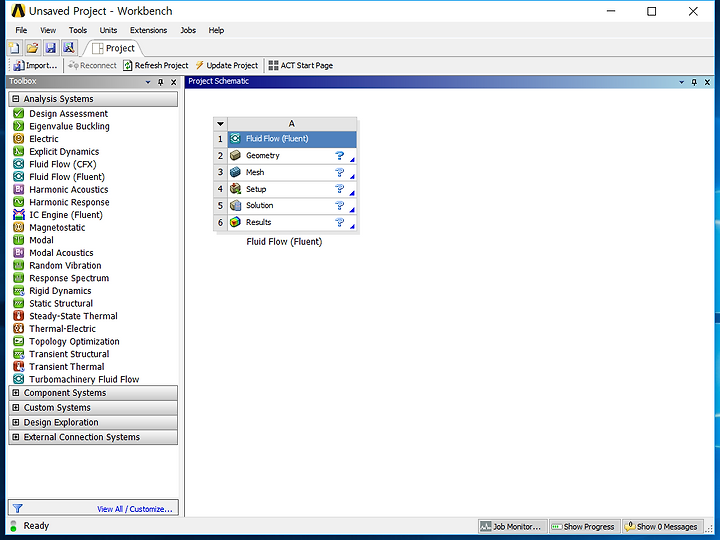Click the Harmonic Response icon
This screenshot has width=720, height=540.
click(x=18, y=202)
